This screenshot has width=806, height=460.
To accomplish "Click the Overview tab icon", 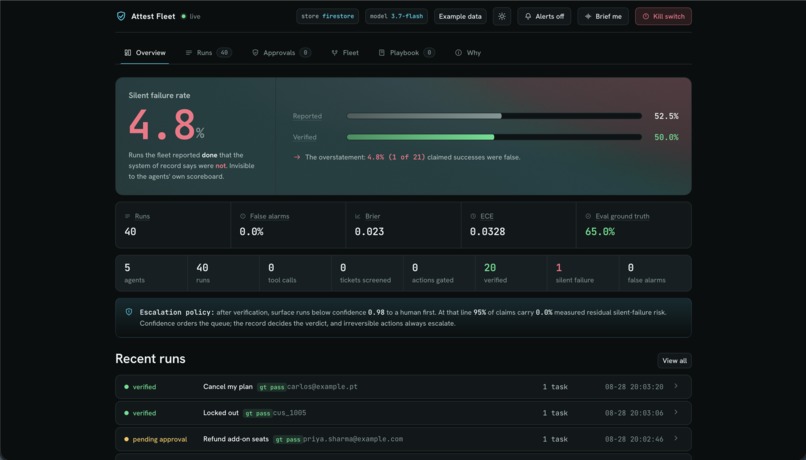I will (127, 52).
